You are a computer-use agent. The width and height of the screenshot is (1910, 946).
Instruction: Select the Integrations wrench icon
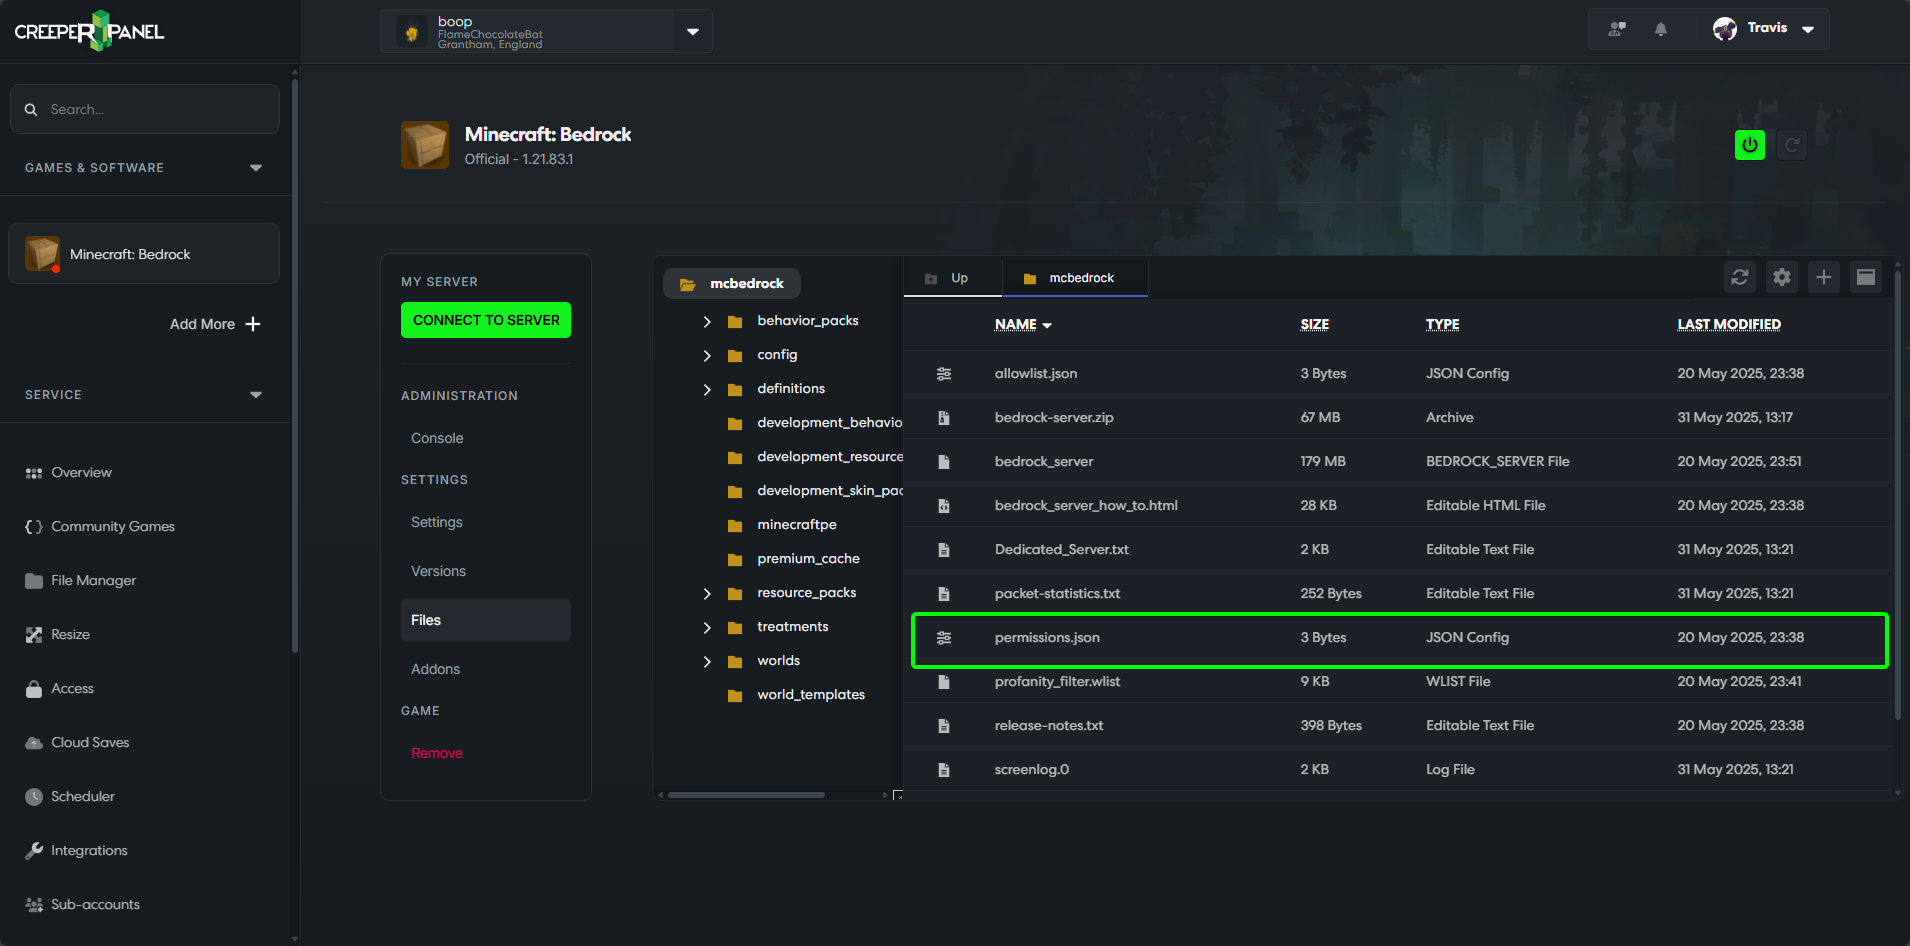[x=33, y=850]
